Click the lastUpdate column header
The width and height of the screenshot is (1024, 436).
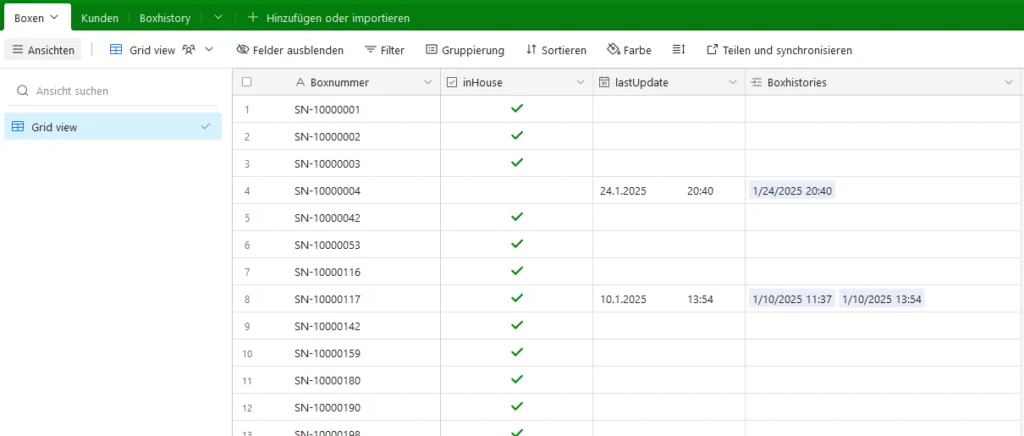click(669, 82)
